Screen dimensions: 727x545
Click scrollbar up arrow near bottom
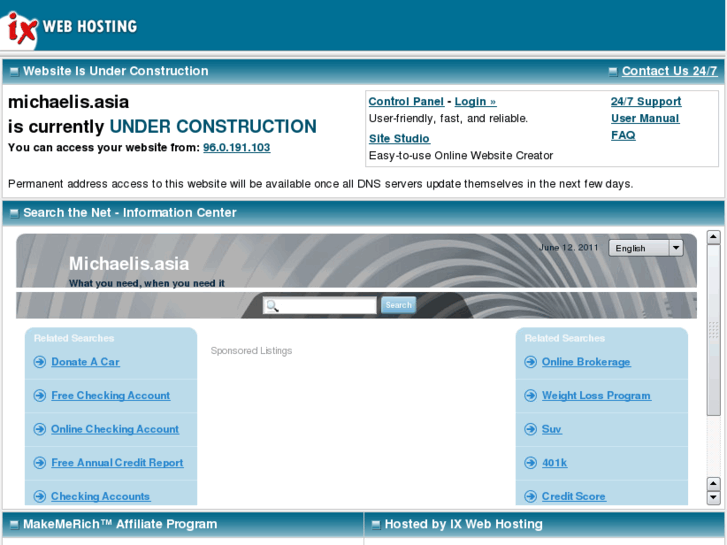pyautogui.click(x=713, y=484)
